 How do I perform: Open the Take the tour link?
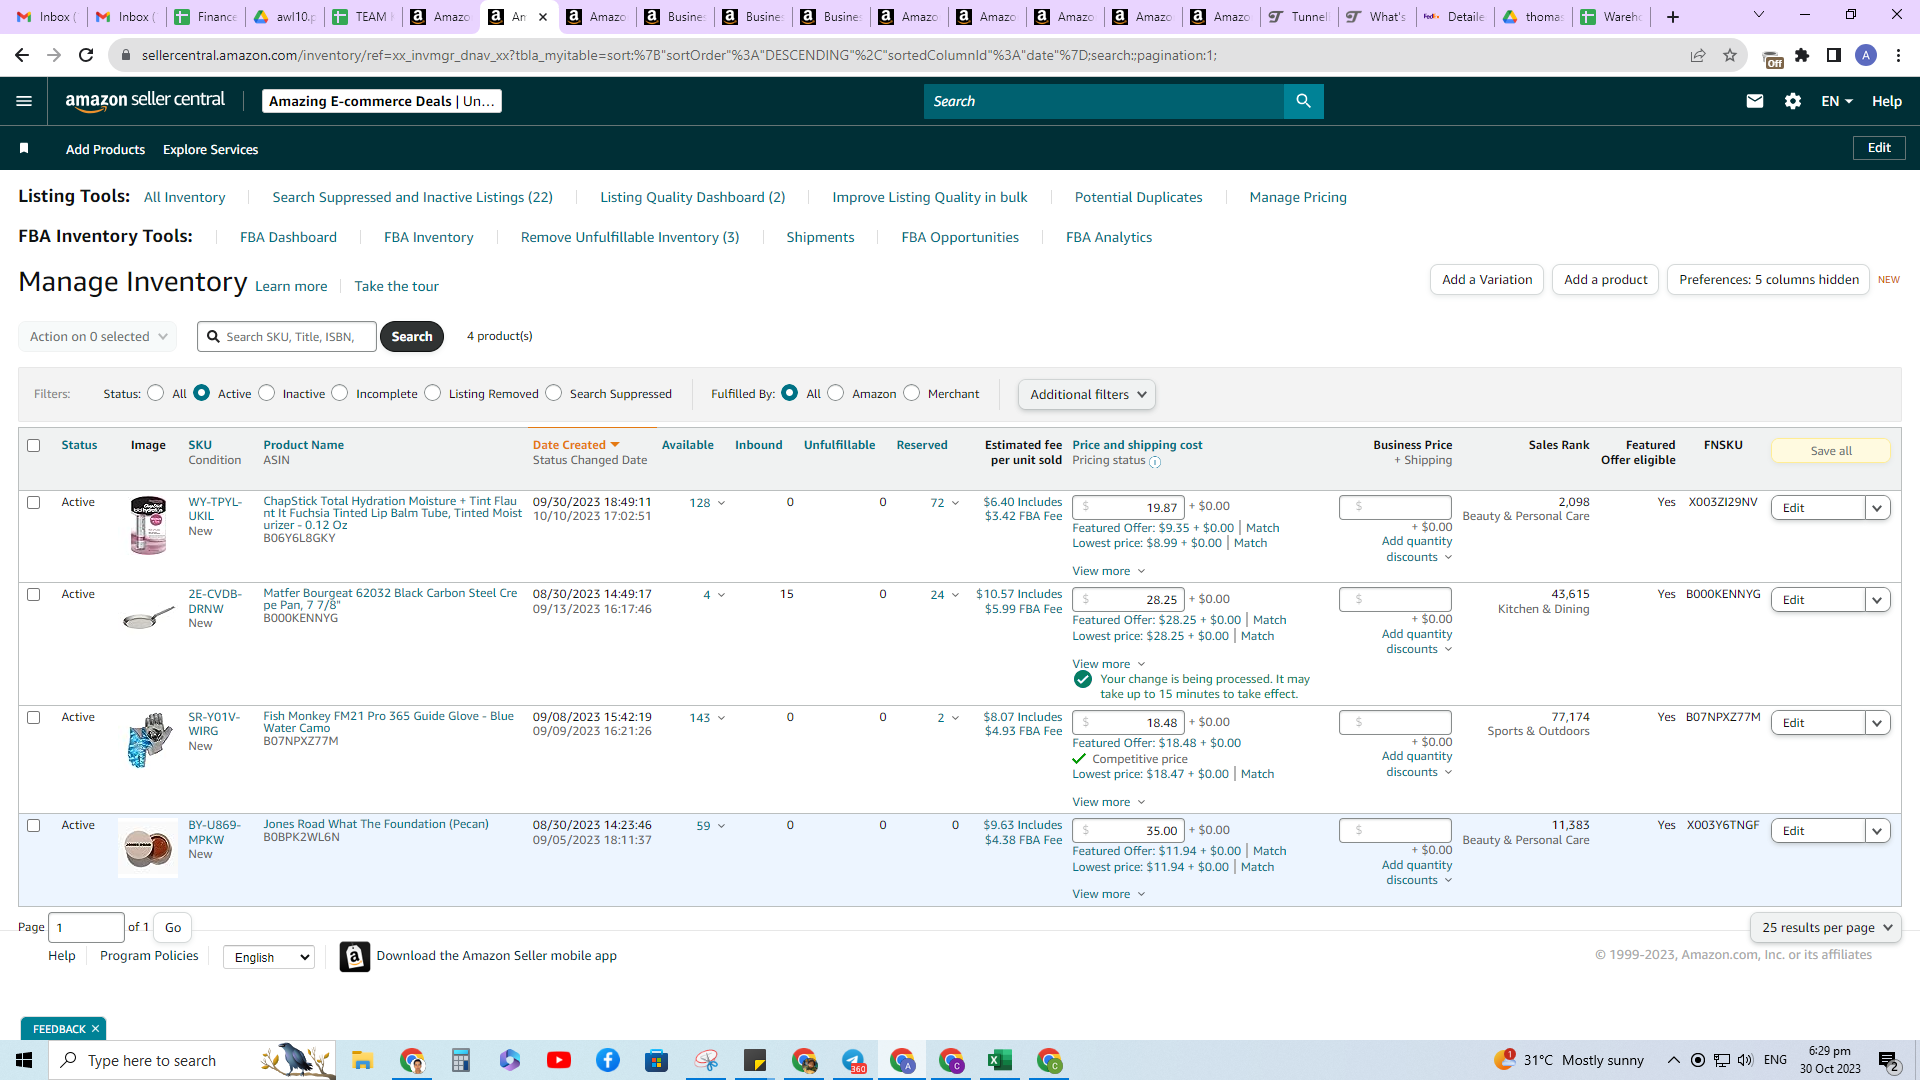[x=396, y=286]
